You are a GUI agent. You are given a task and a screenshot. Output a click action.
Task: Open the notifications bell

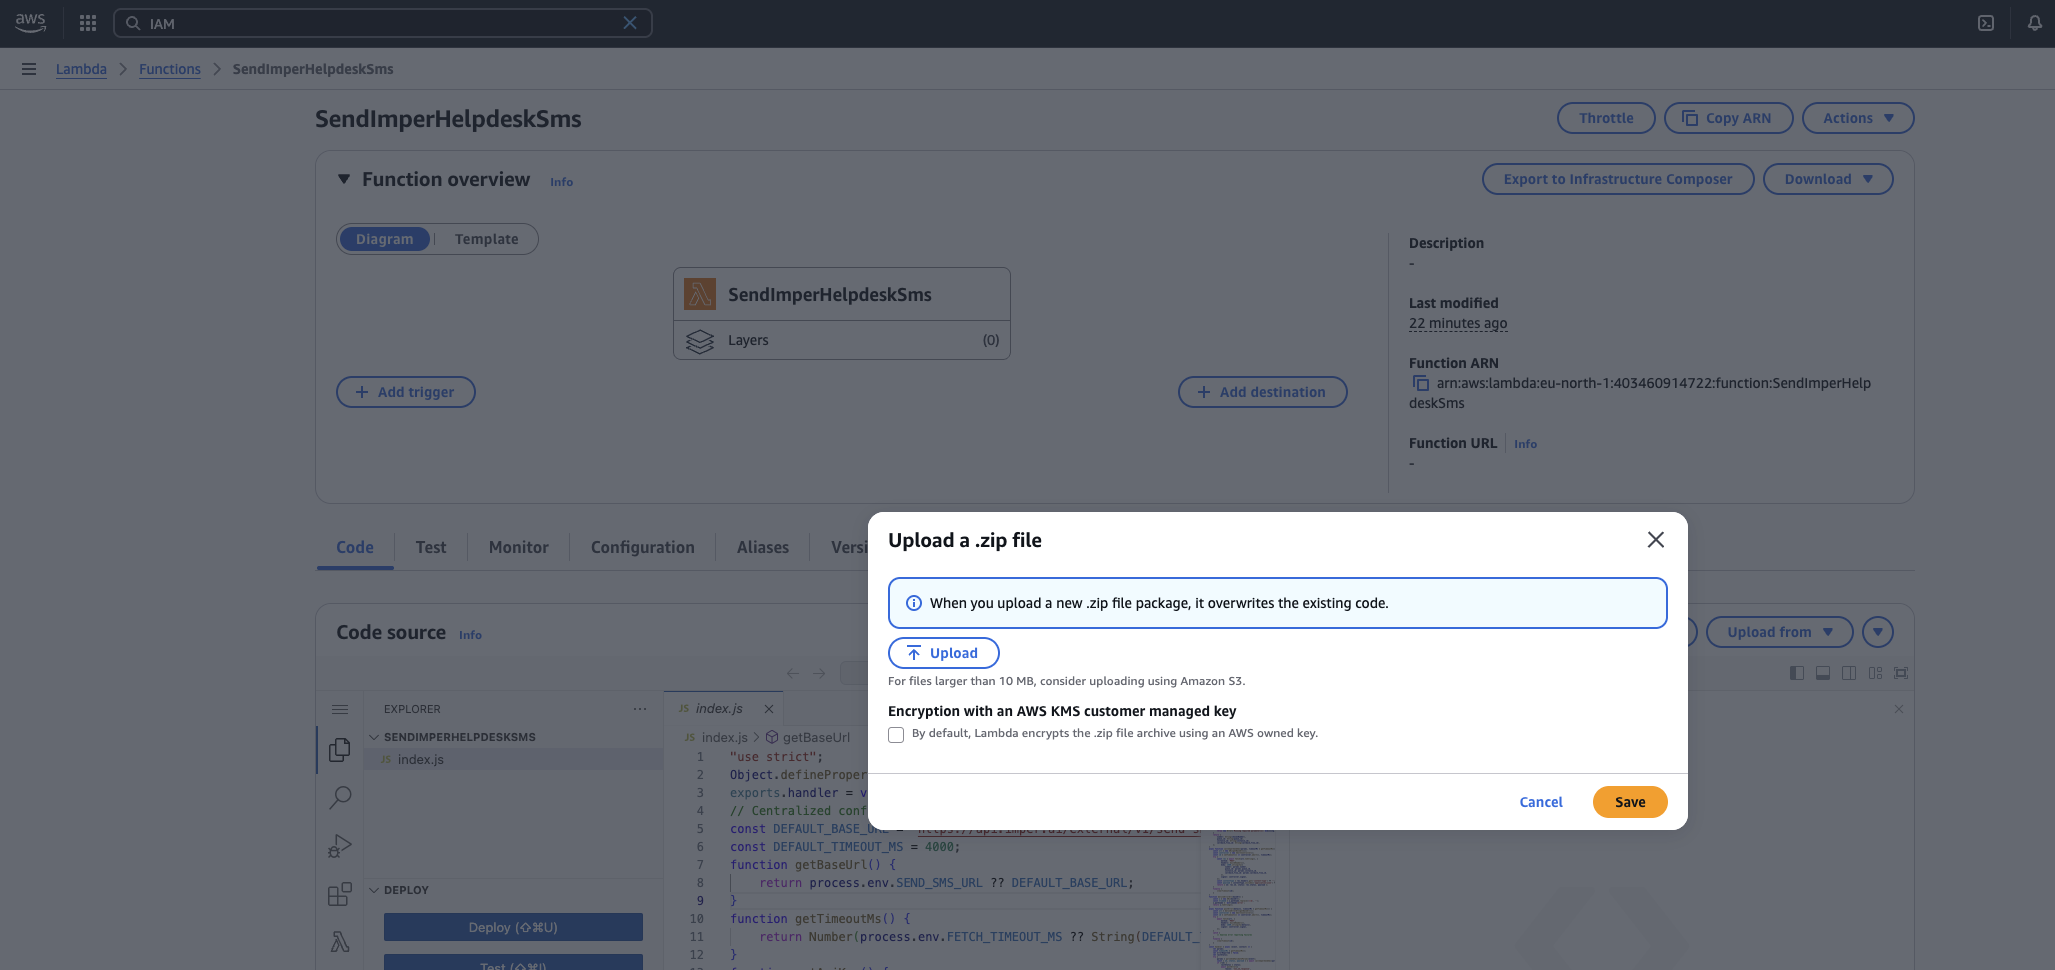(x=2034, y=23)
